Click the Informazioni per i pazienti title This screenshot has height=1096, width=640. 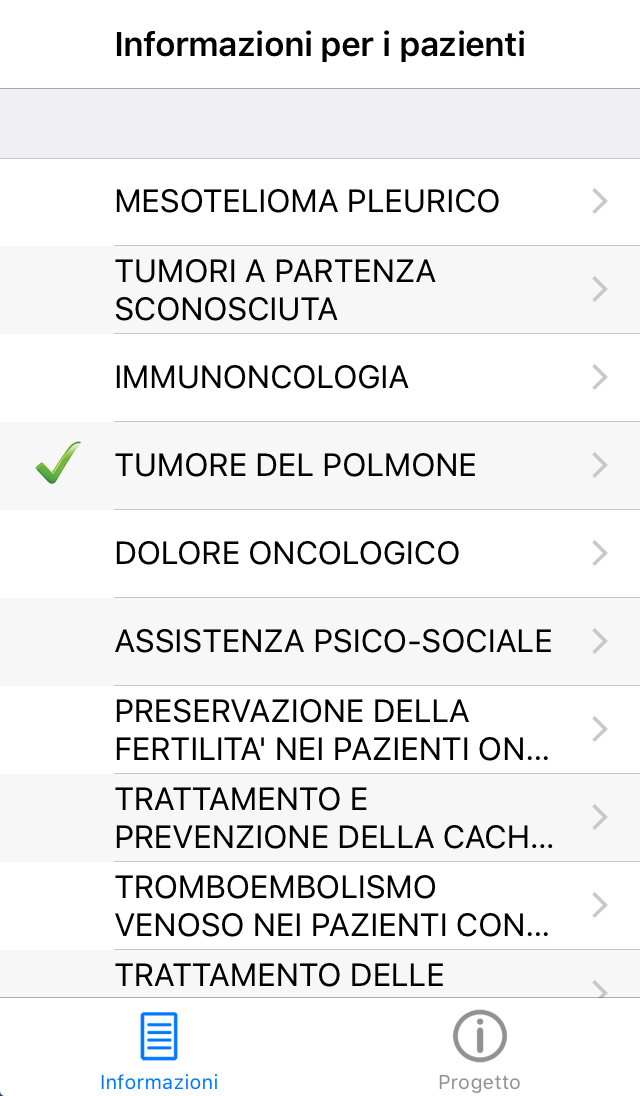[x=320, y=45]
